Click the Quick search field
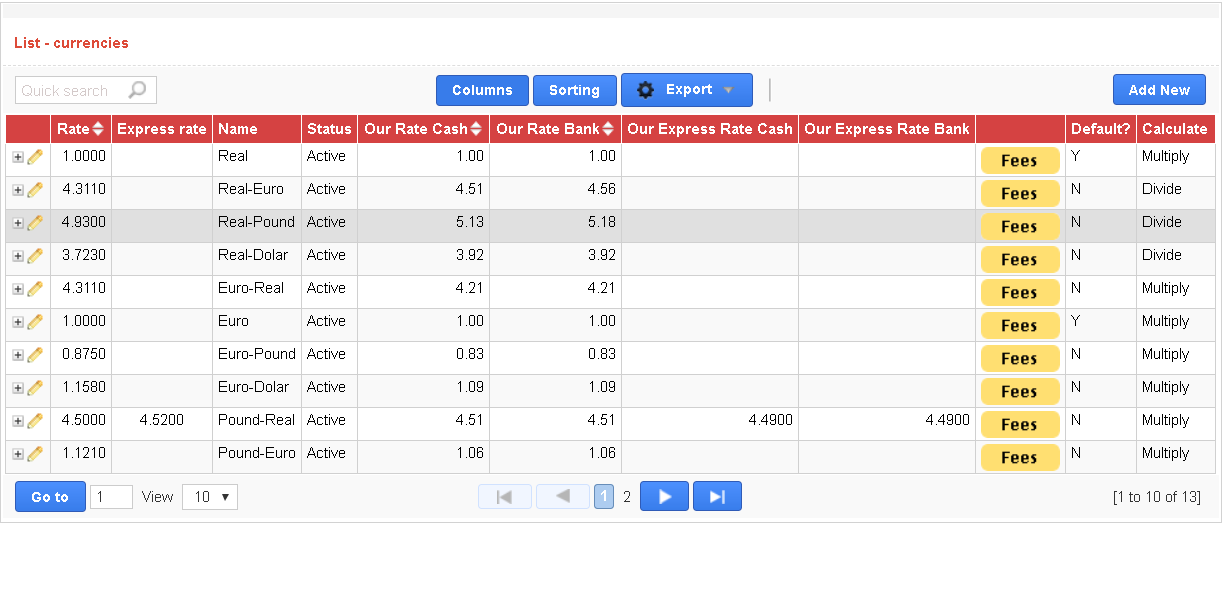 72,91
